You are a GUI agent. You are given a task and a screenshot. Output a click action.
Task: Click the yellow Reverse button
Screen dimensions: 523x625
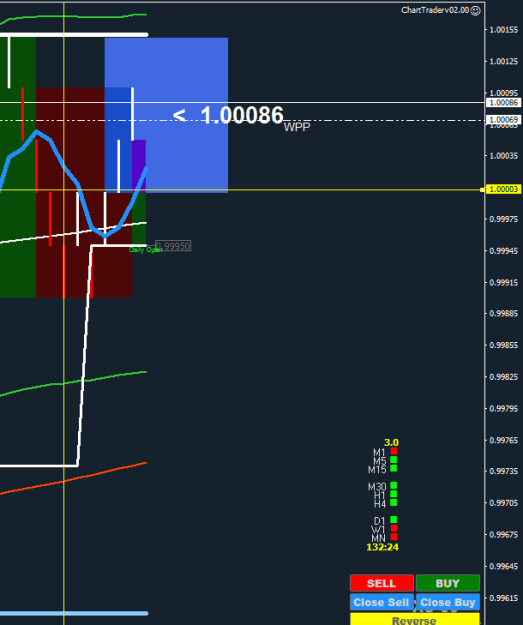tap(415, 619)
